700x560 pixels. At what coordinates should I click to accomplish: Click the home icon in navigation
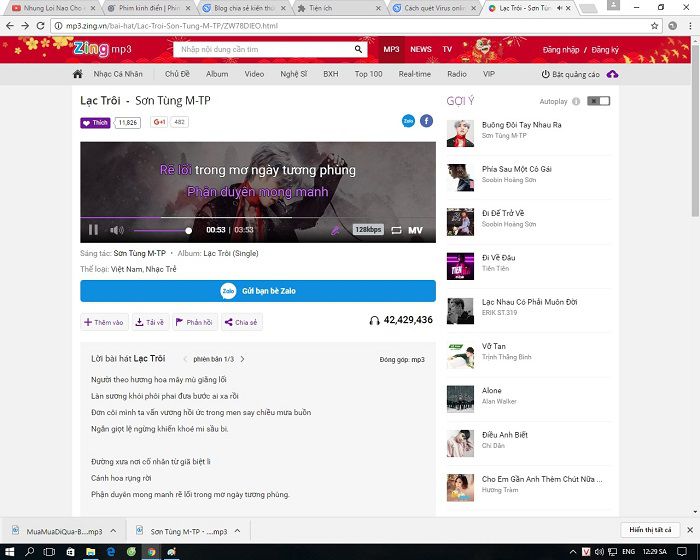(x=78, y=74)
